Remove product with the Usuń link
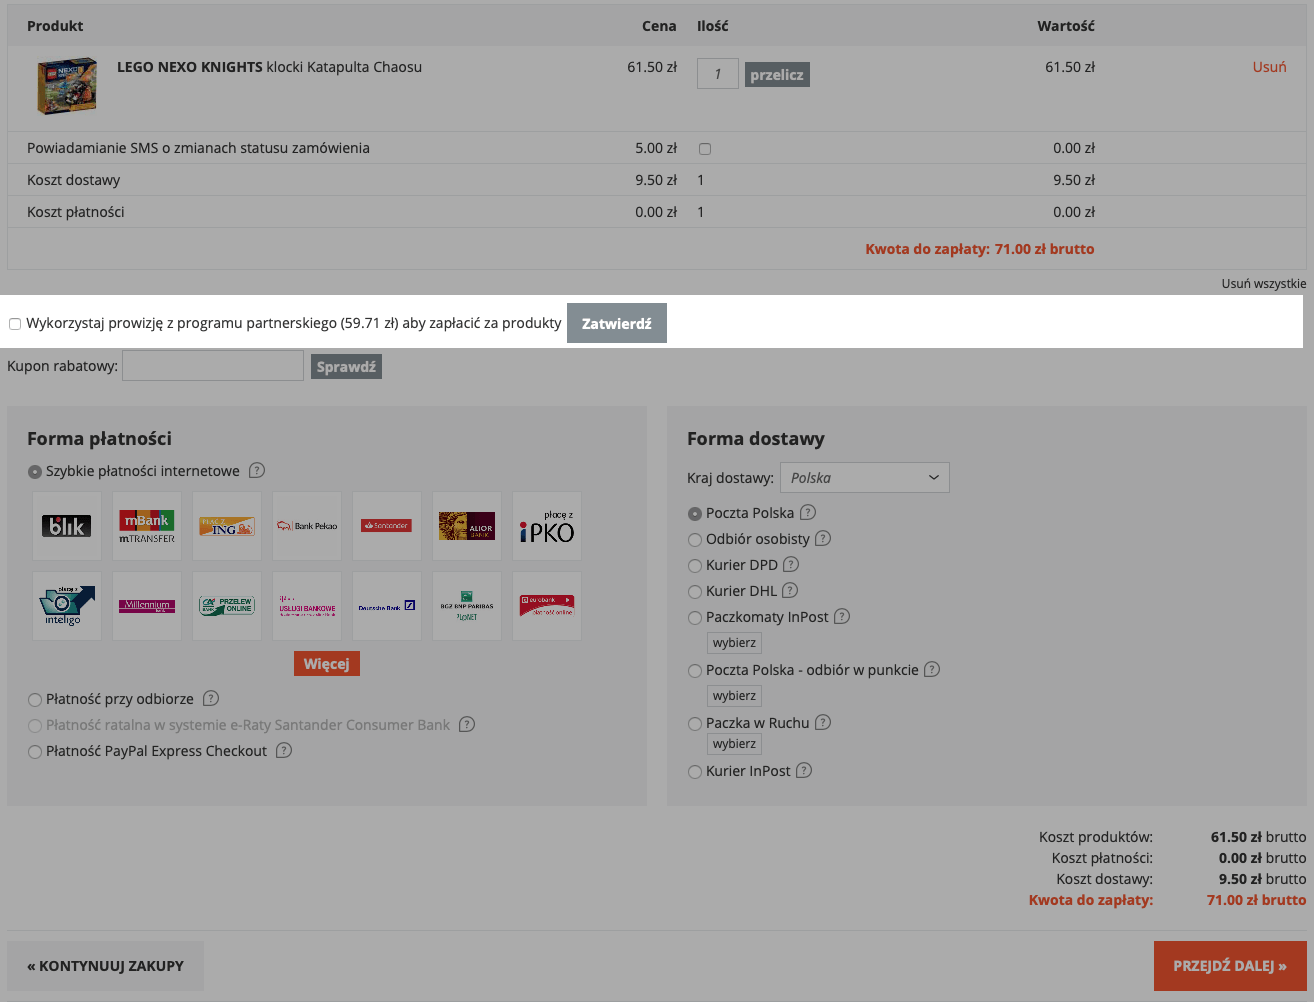This screenshot has height=1002, width=1314. point(1269,67)
